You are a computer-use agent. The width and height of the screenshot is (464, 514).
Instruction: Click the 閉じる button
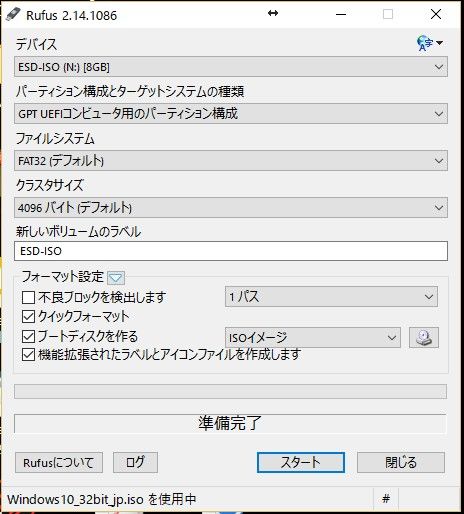tap(401, 462)
